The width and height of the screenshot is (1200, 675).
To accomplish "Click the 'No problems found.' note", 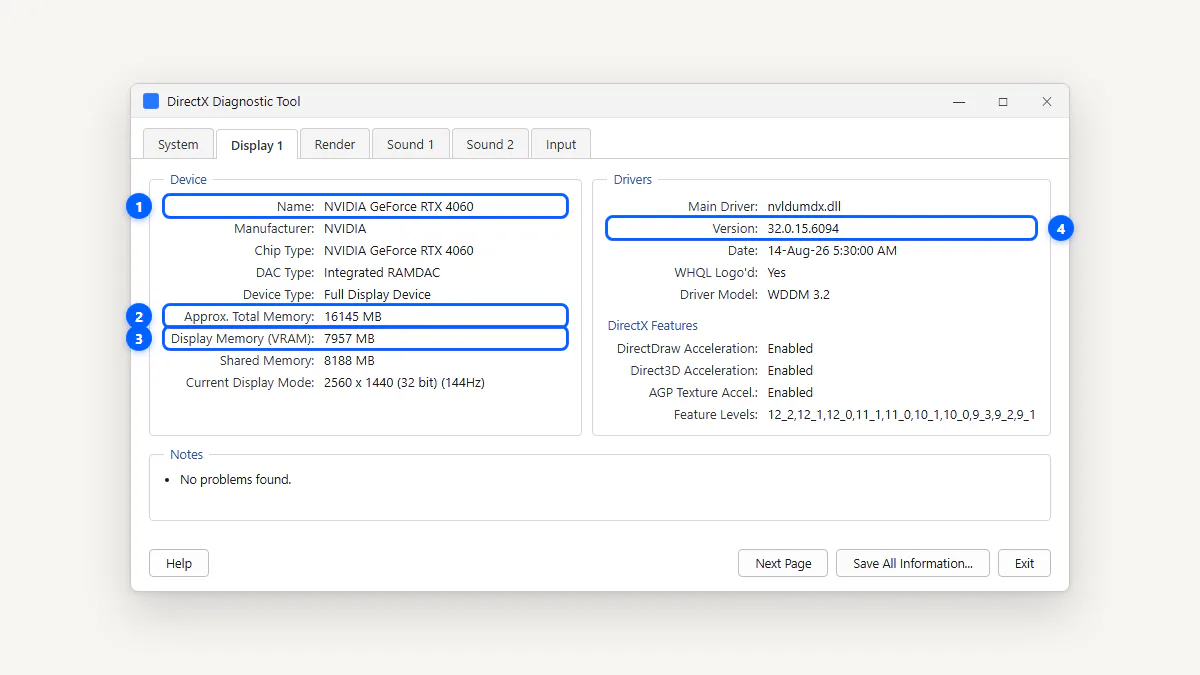I will (235, 479).
